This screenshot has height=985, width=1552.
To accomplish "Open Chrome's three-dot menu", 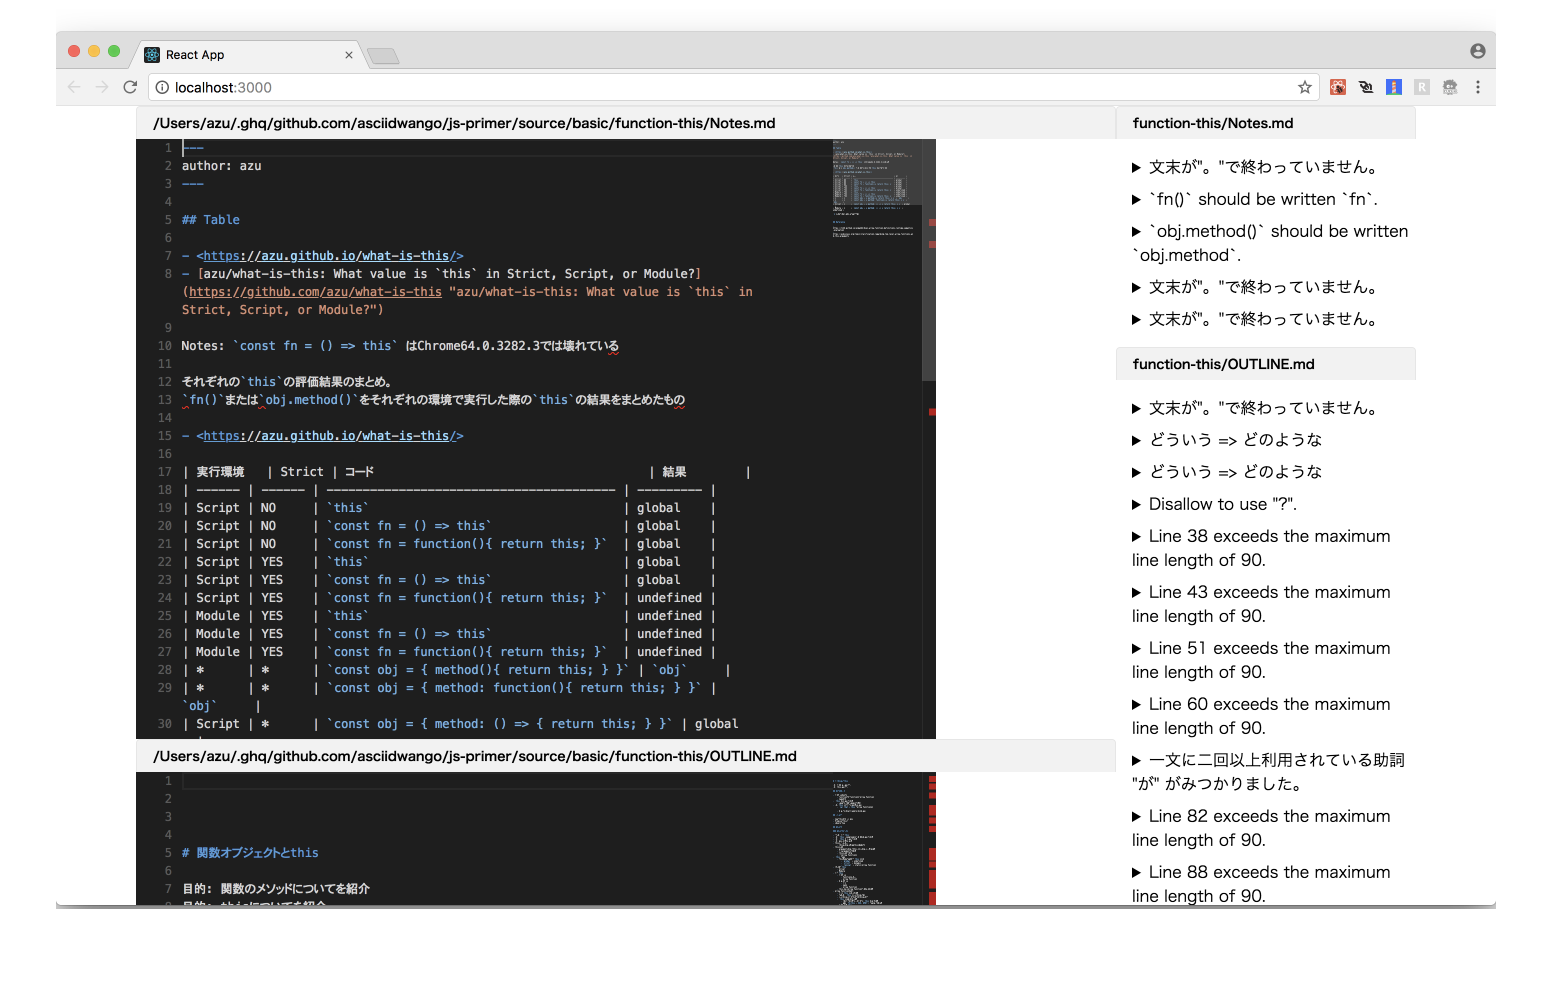I will tap(1478, 87).
